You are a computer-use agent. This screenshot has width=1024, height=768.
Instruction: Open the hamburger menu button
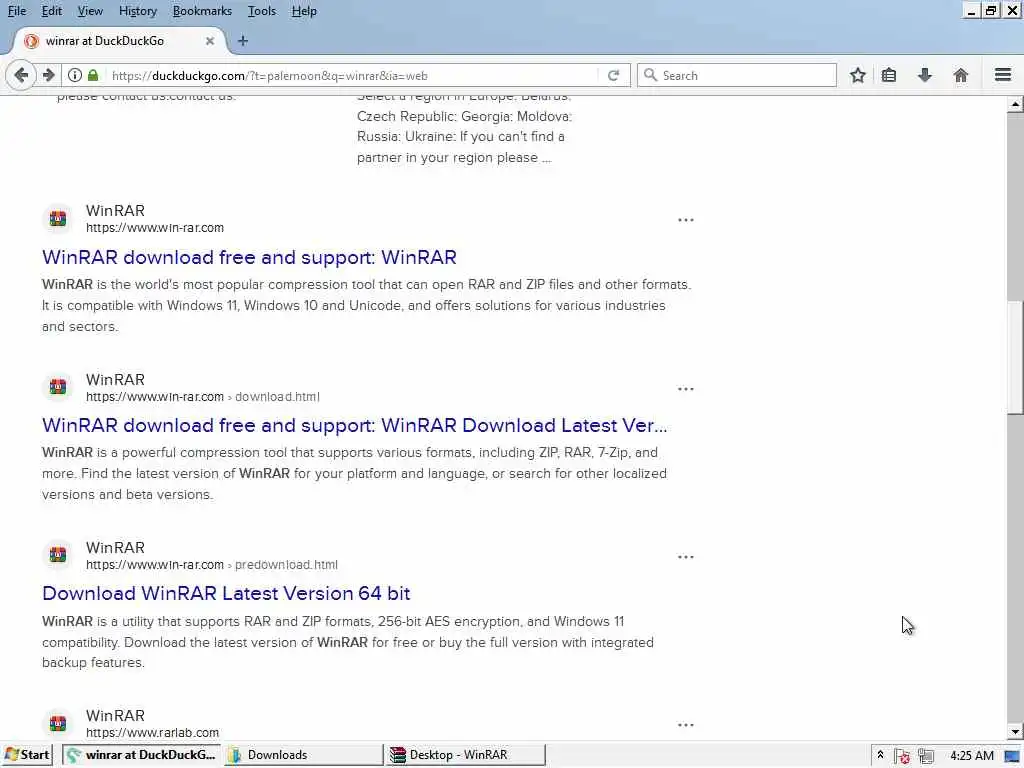[x=1003, y=75]
